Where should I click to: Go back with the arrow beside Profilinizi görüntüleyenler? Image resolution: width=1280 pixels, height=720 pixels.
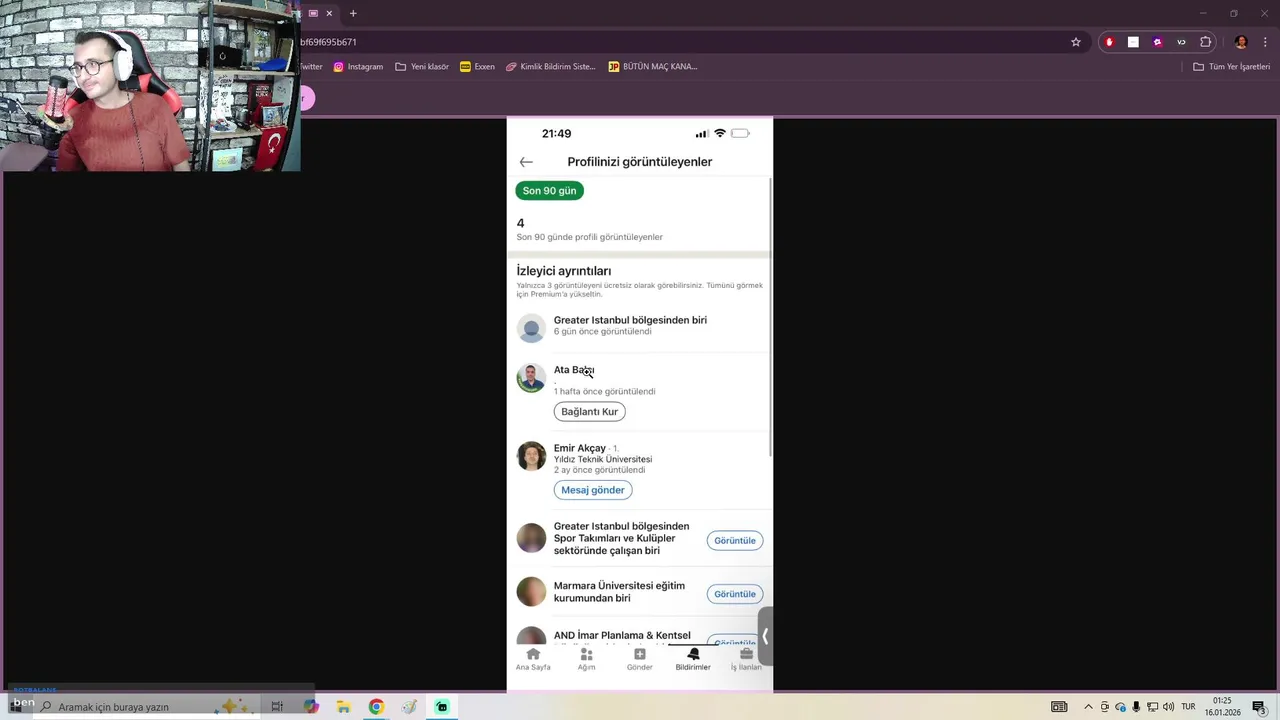(526, 162)
